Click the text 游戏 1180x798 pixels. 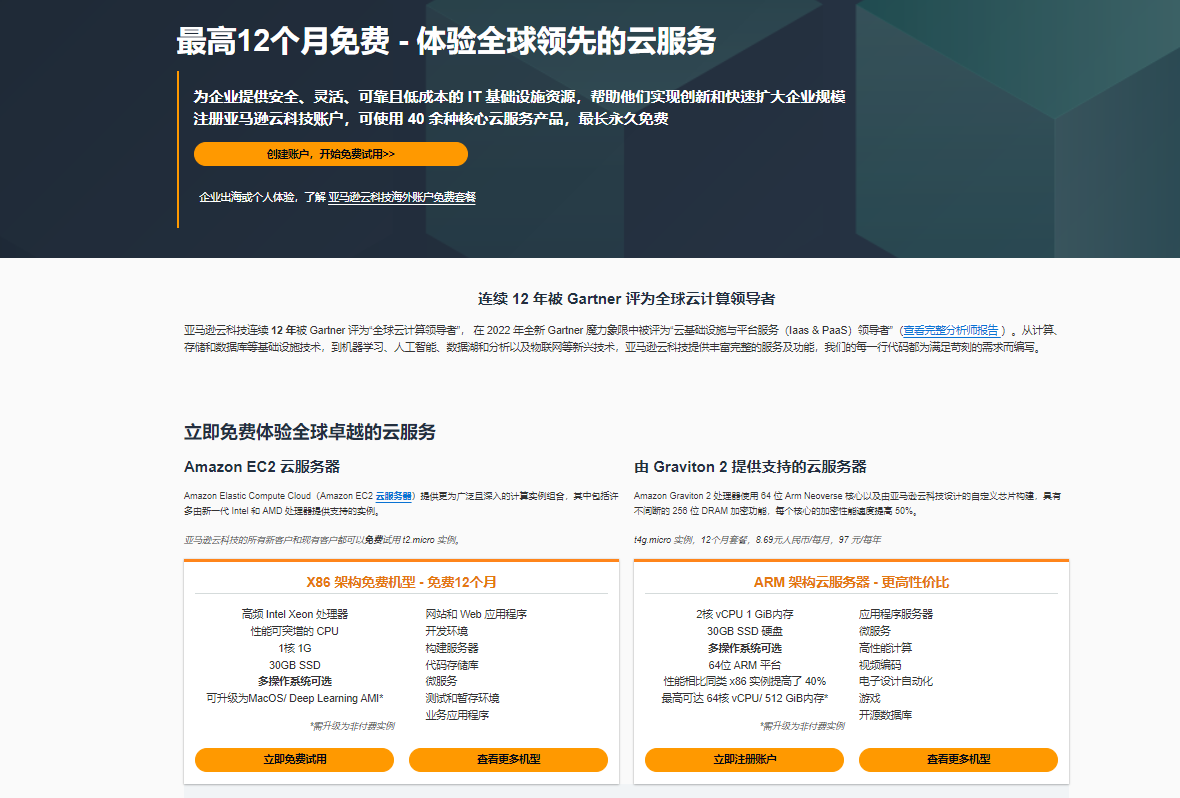point(869,699)
